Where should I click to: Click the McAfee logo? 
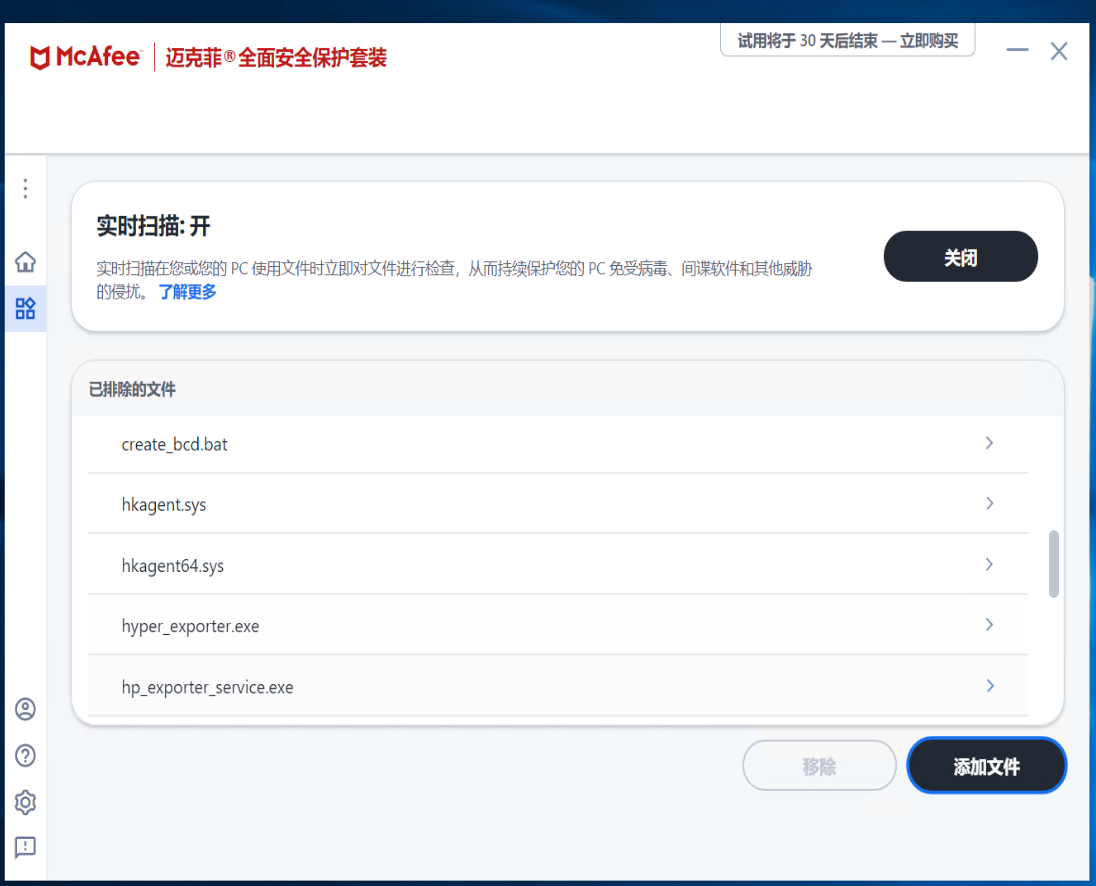click(x=85, y=57)
